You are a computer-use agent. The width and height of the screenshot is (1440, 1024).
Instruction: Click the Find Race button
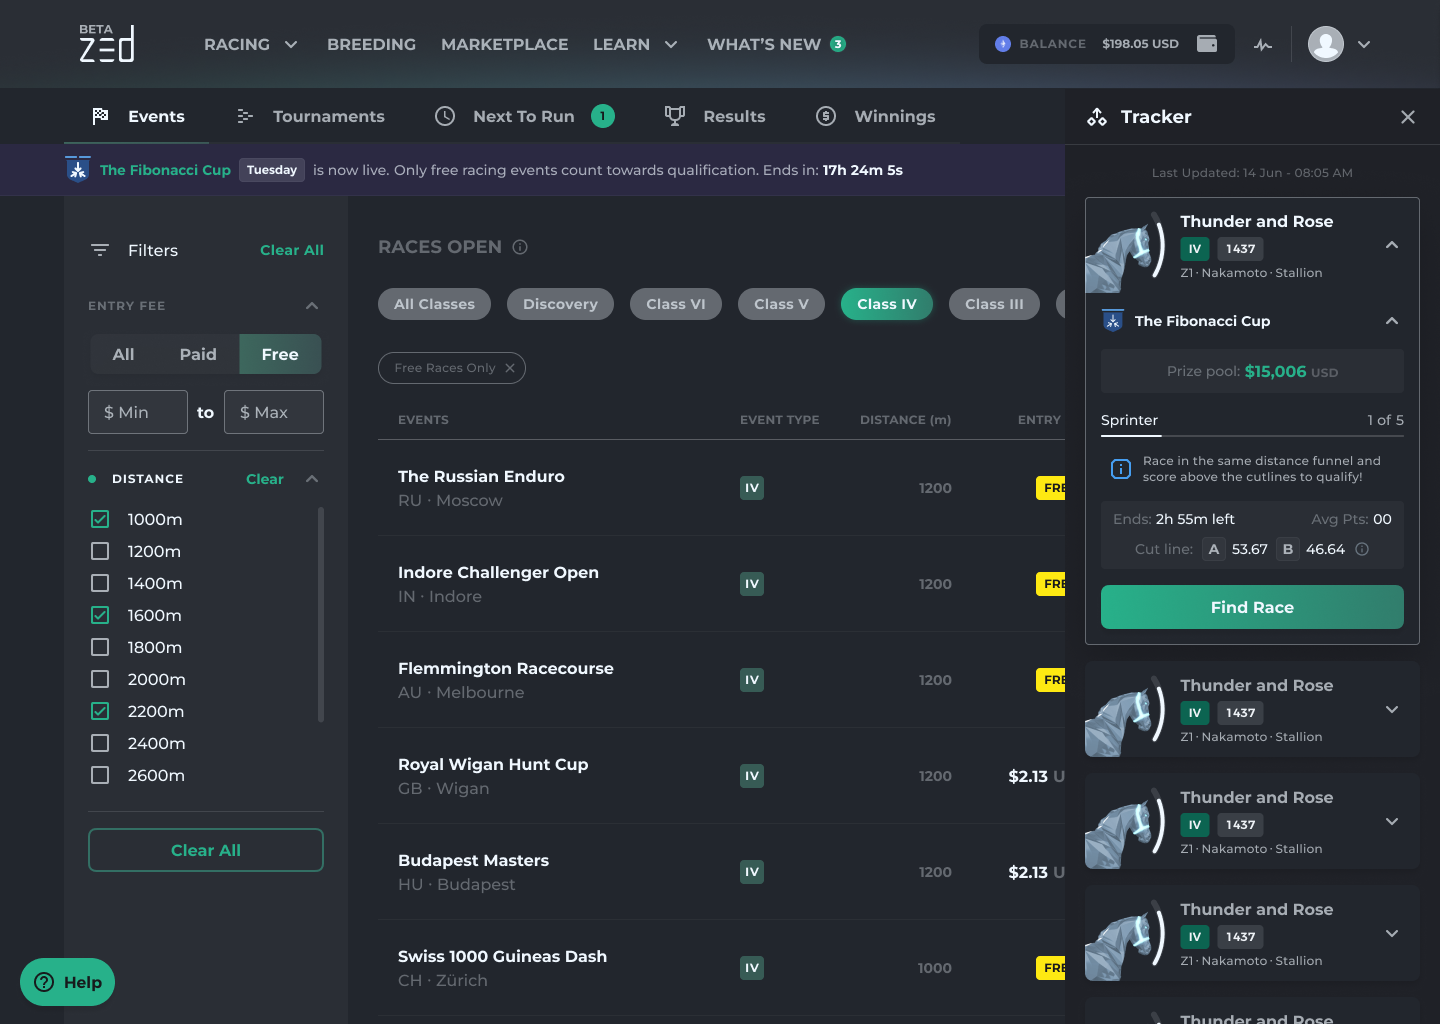1252,607
